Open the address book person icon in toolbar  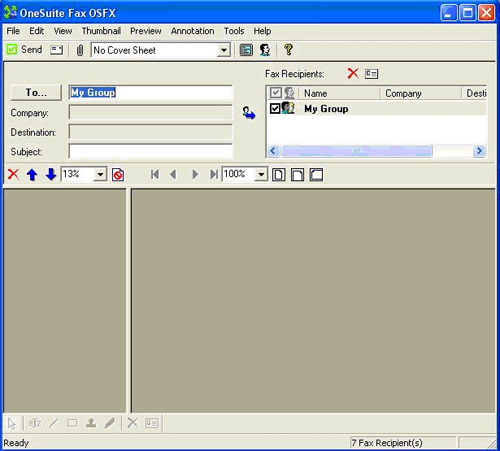tap(265, 50)
